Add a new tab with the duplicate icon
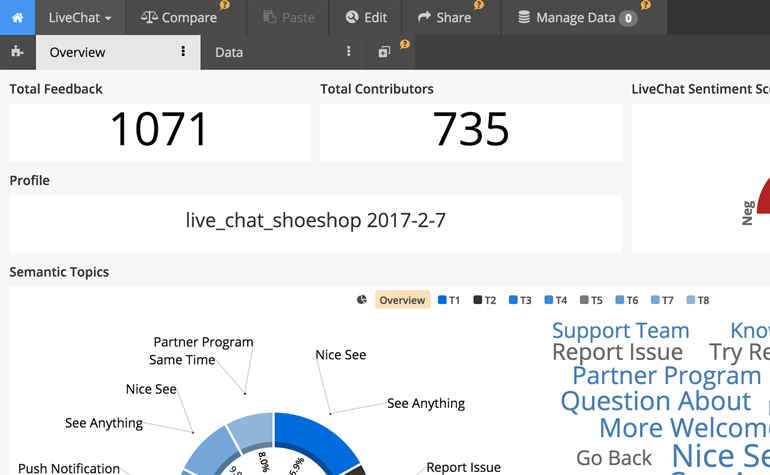 tap(384, 52)
